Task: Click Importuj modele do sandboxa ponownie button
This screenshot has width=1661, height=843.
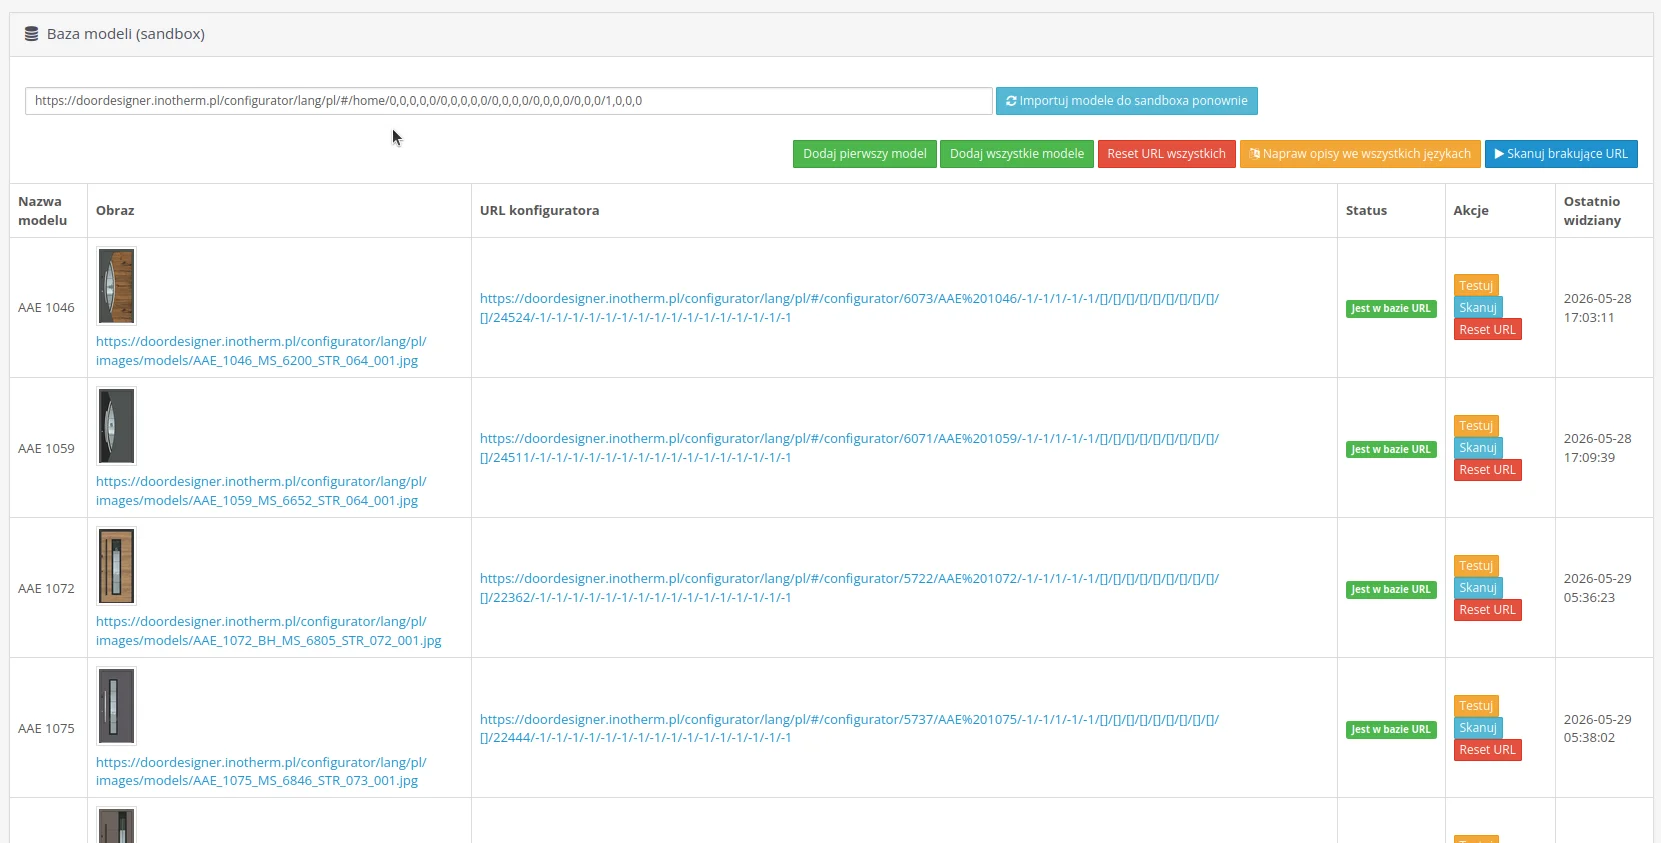Action: (1127, 101)
